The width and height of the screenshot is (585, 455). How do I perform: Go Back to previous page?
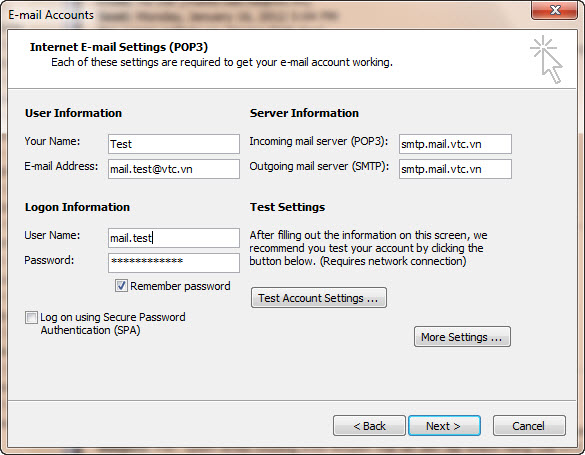(369, 426)
